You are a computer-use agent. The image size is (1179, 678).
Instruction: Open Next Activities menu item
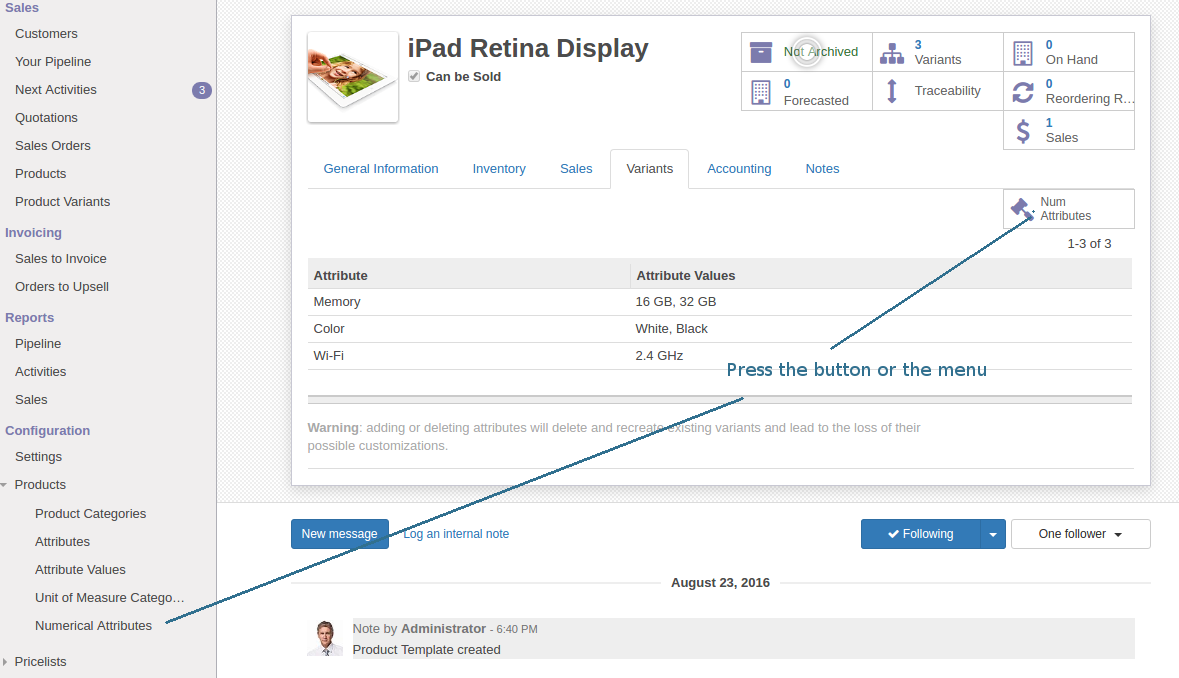56,89
